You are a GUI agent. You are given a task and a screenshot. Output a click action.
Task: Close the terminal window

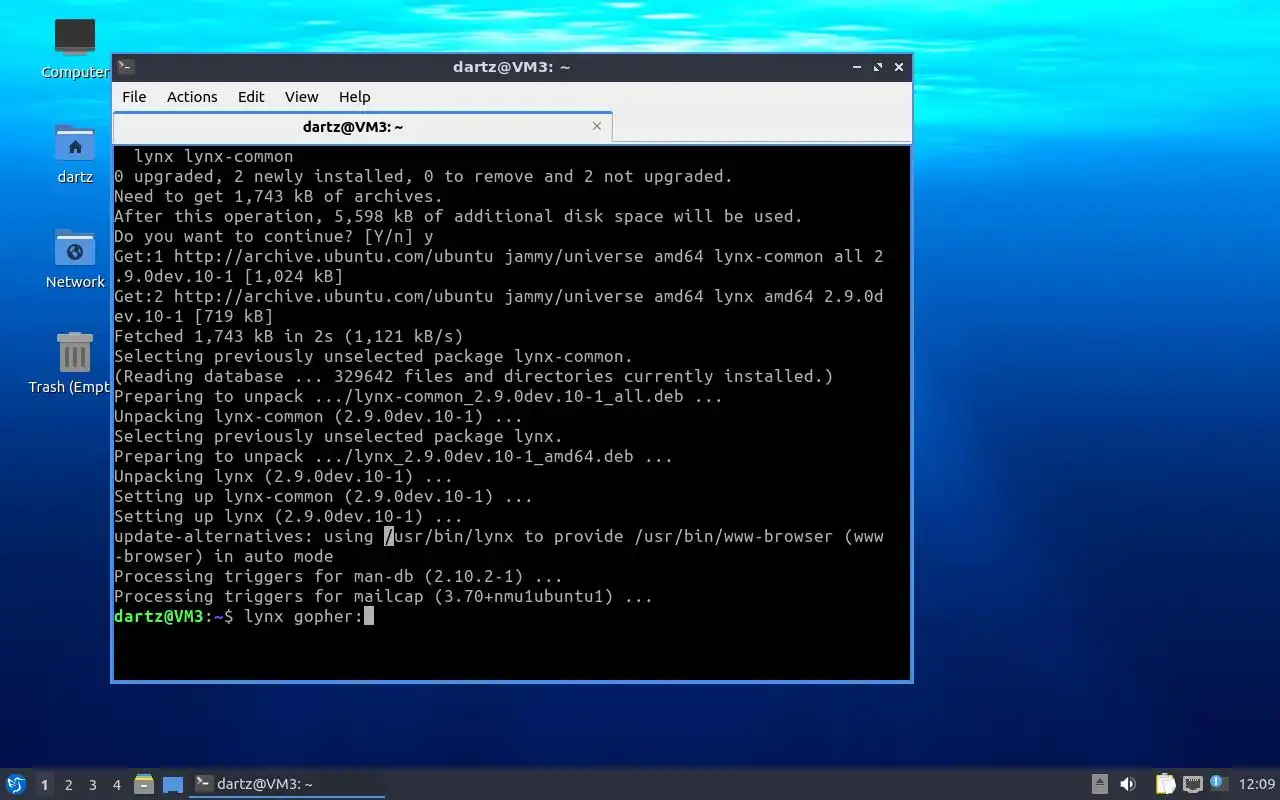pyautogui.click(x=899, y=67)
